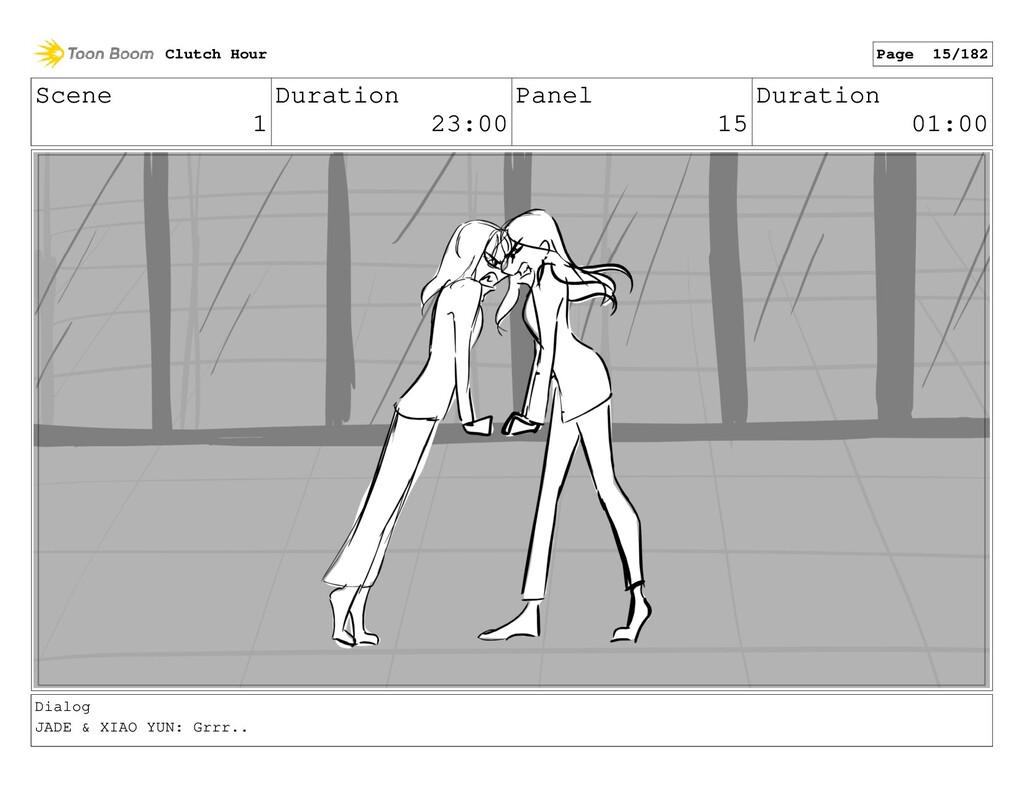The width and height of the screenshot is (1024, 793).
Task: Click the scene duration 23:00 value
Action: [x=469, y=123]
